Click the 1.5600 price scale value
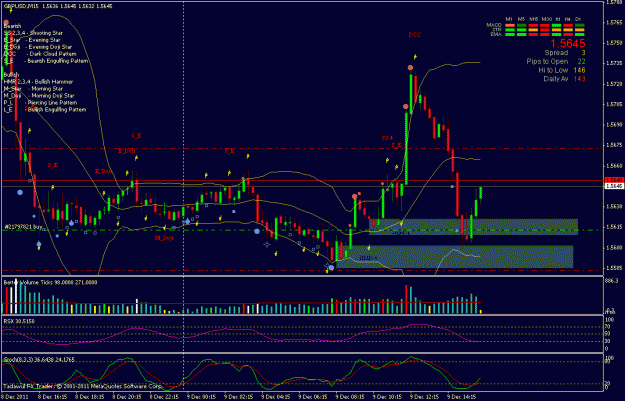Screen dimensions: 625x401 [614, 248]
